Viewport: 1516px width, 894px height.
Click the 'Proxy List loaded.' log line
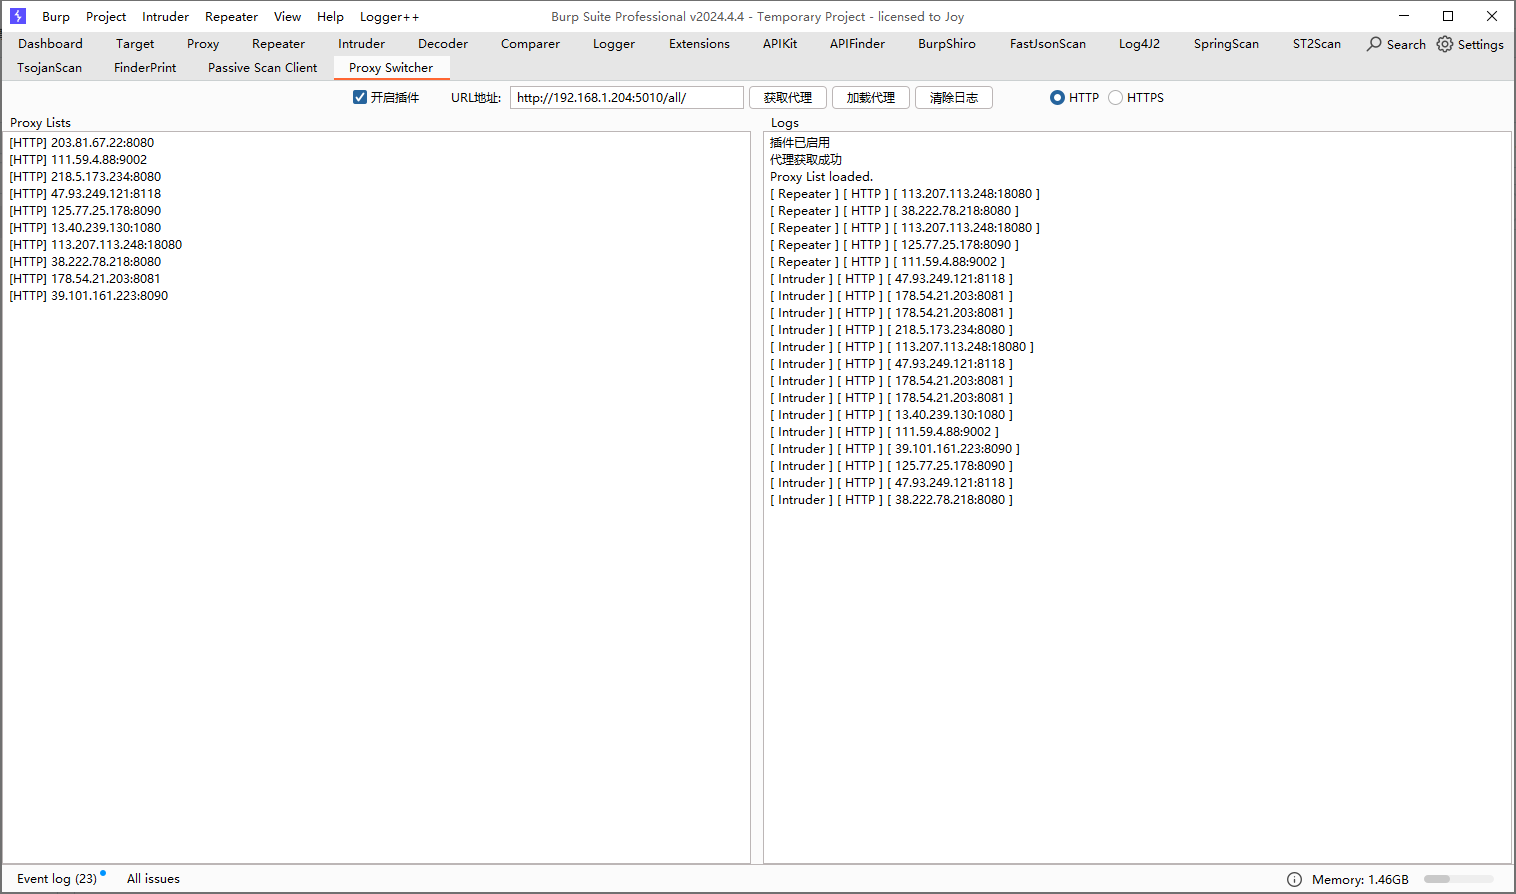coord(821,177)
